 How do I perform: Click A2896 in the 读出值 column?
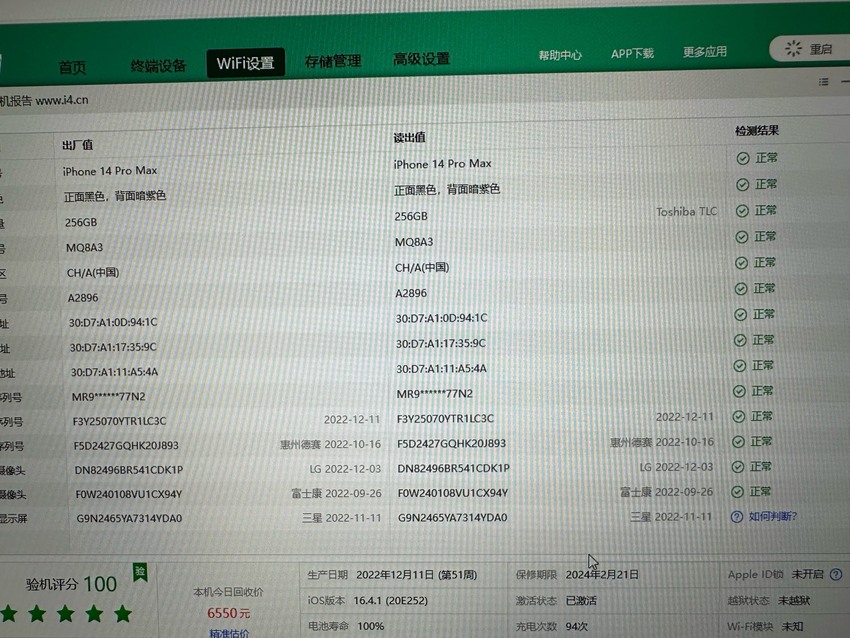coord(410,293)
